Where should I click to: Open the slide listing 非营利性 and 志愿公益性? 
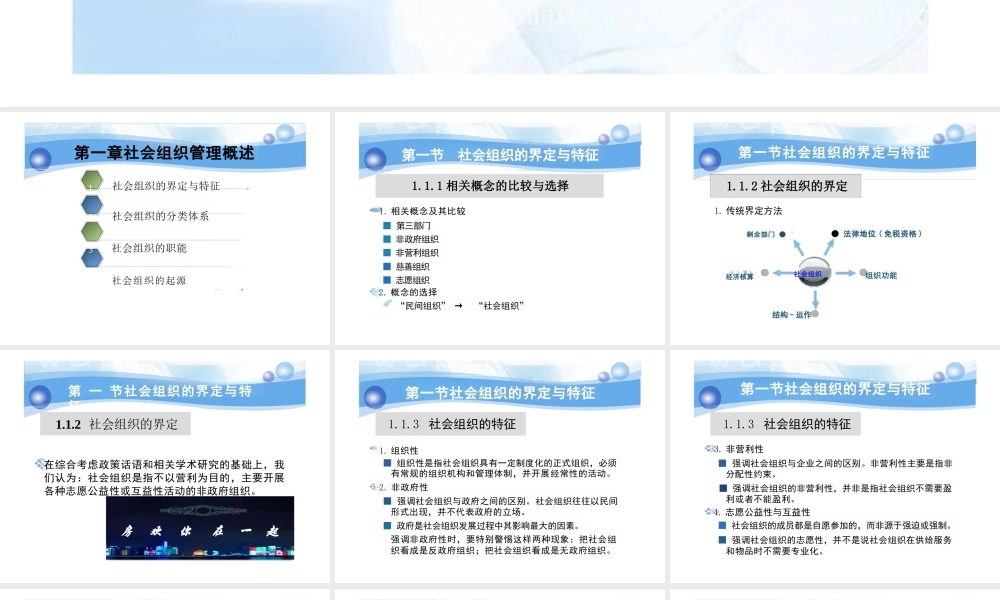point(835,466)
